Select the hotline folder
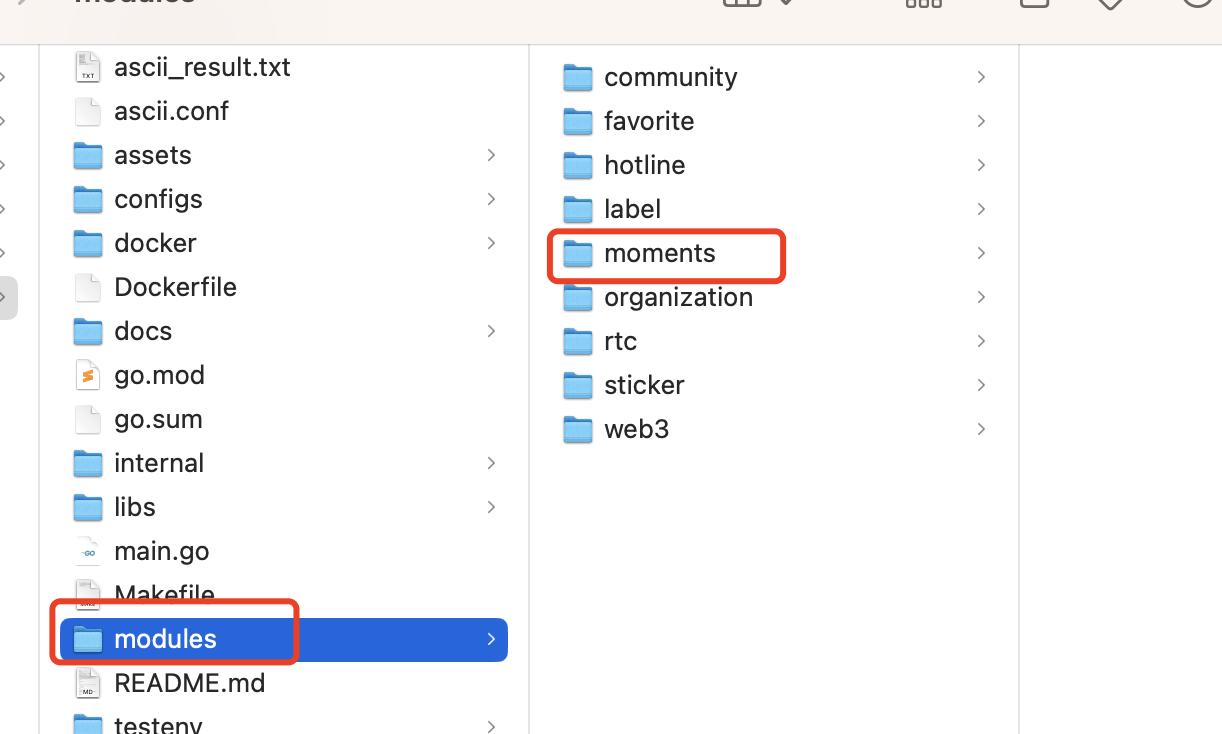This screenshot has height=734, width=1222. 644,165
